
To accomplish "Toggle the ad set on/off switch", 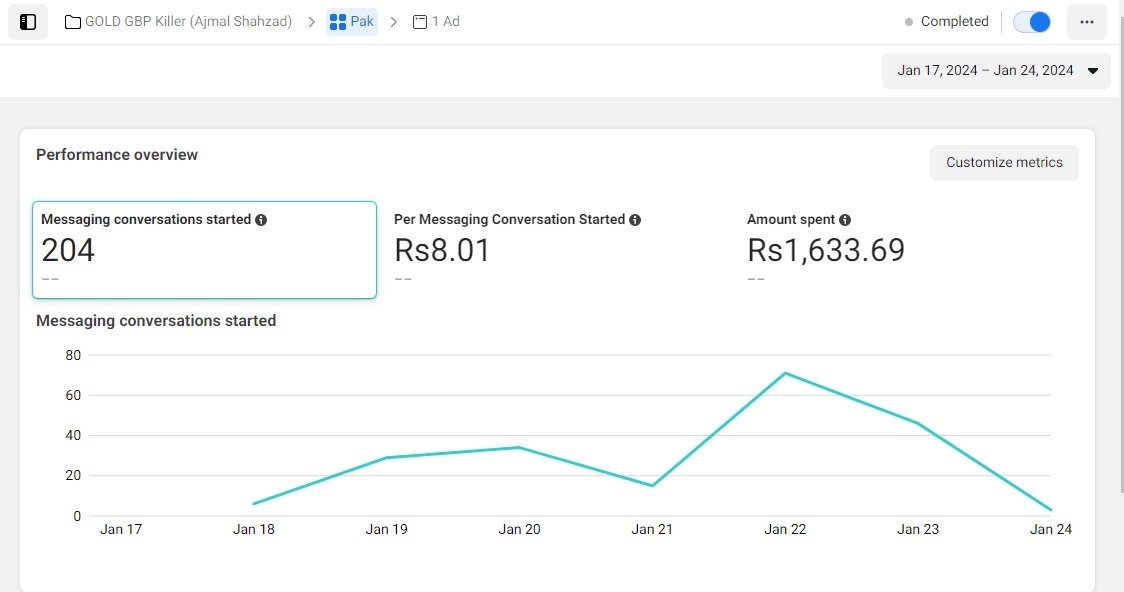I will tap(1032, 22).
